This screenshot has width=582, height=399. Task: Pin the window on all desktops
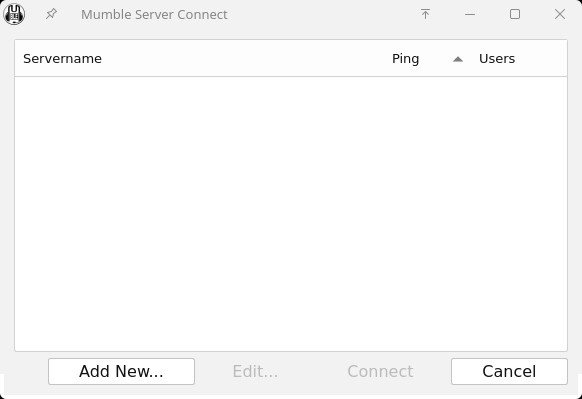click(51, 14)
